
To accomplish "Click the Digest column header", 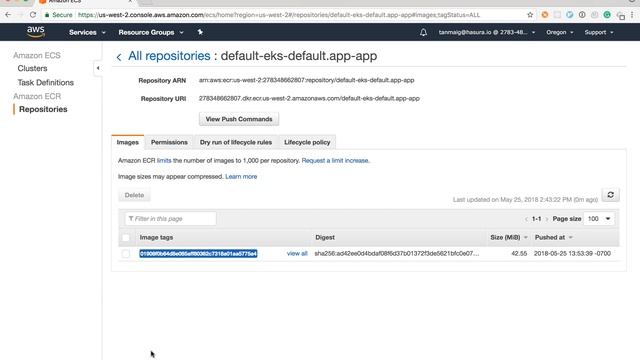I will pos(325,238).
